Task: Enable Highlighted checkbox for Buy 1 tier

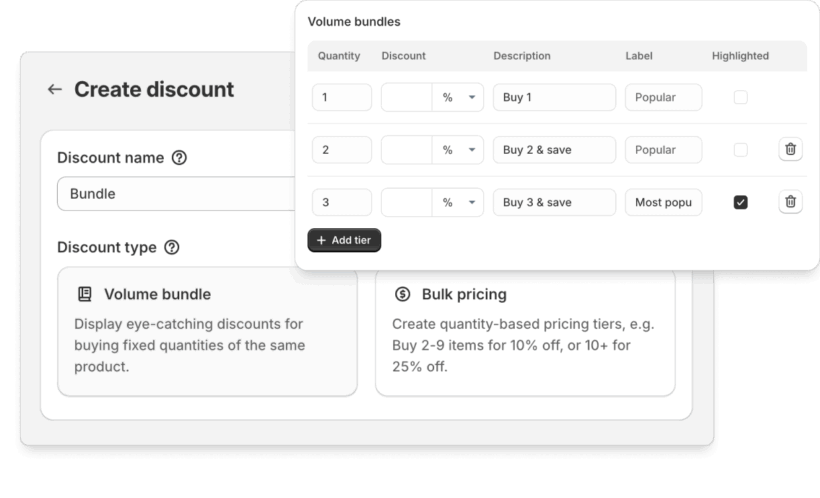Action: tap(740, 98)
